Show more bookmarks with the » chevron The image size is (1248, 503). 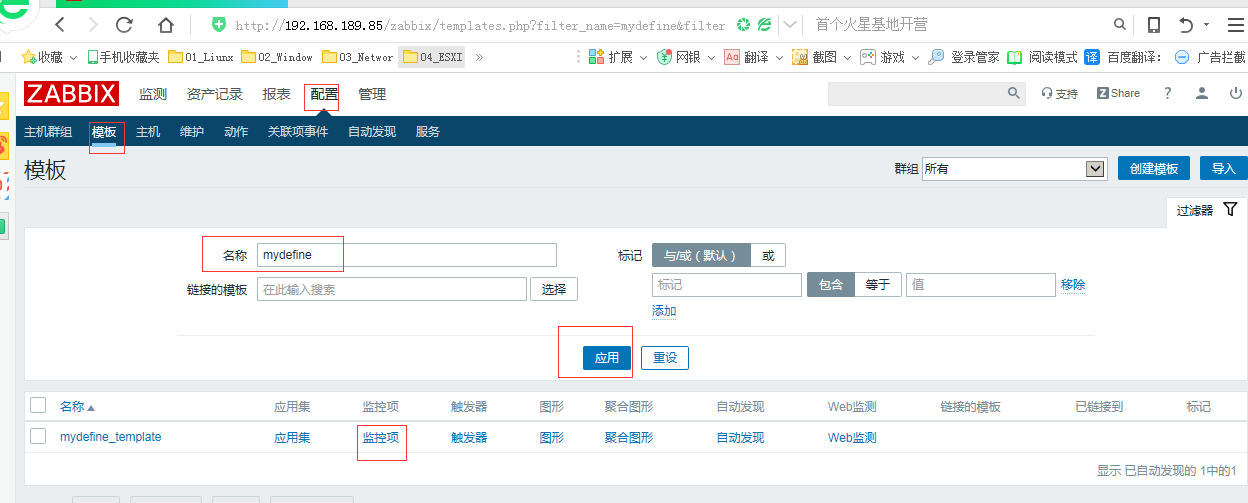coord(479,57)
